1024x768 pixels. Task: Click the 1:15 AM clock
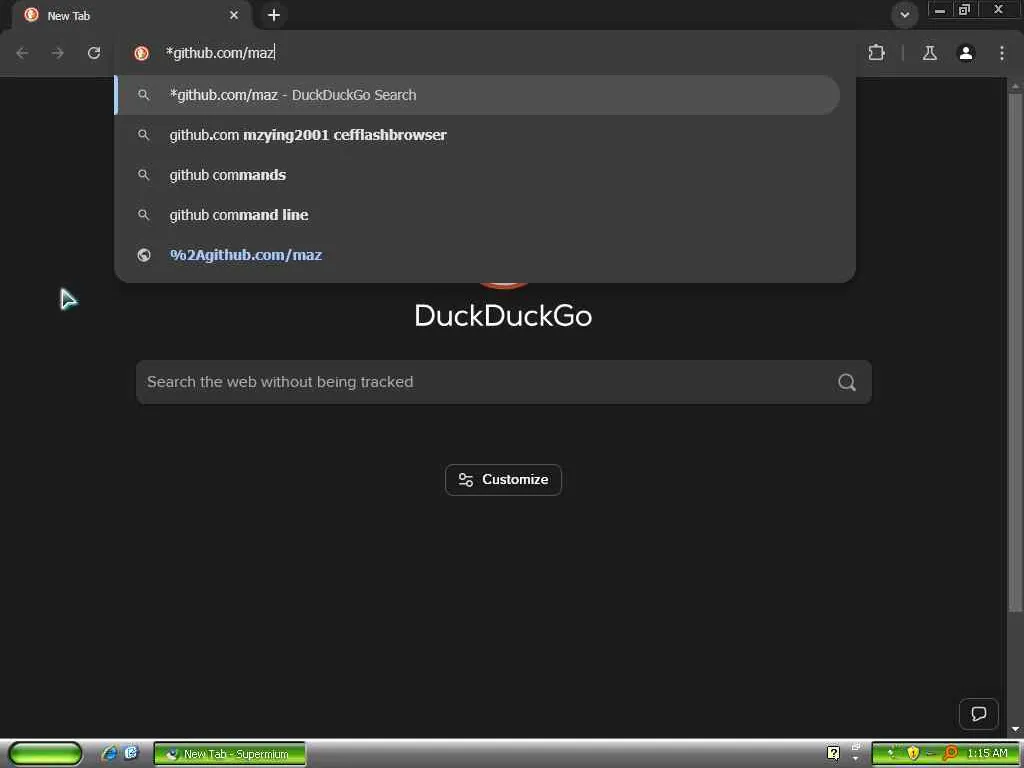(x=987, y=754)
